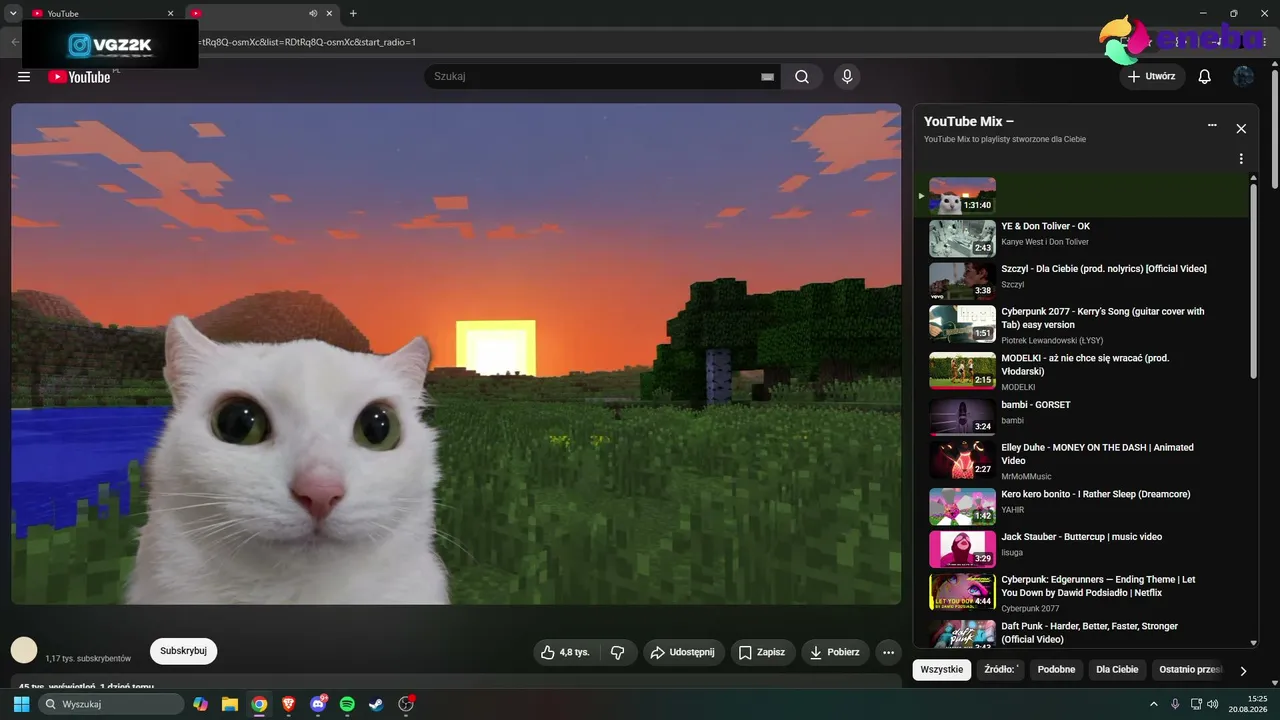Image resolution: width=1280 pixels, height=720 pixels.
Task: Open the account avatar menu
Action: (1243, 77)
